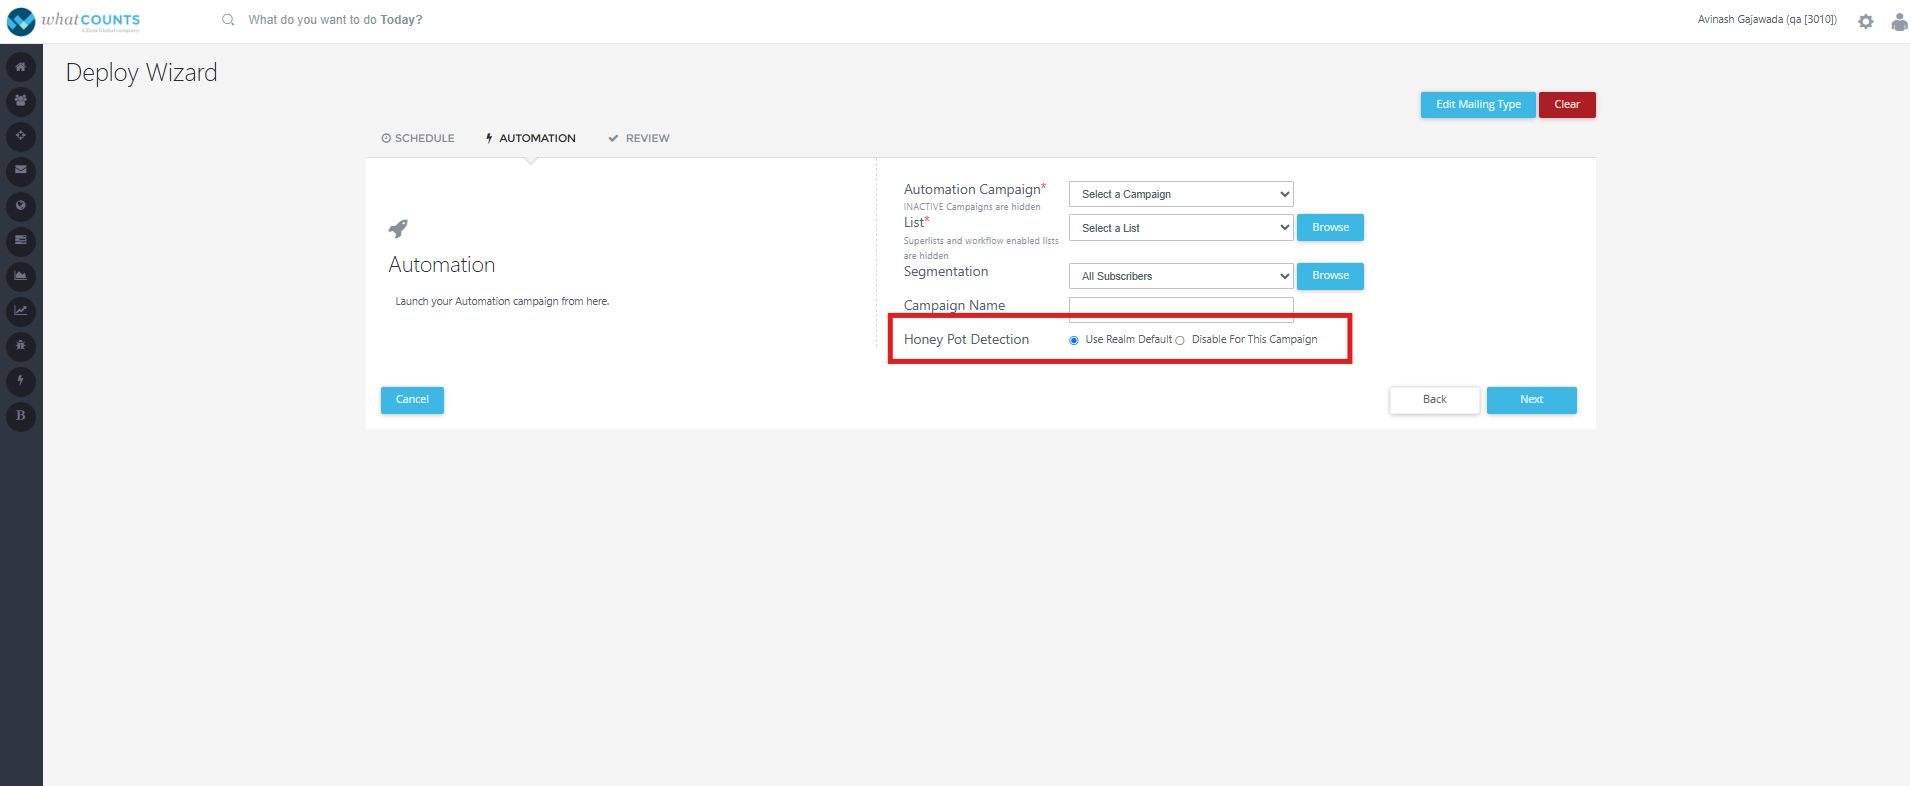
Task: Open the globe icon in sidebar
Action: (x=21, y=206)
